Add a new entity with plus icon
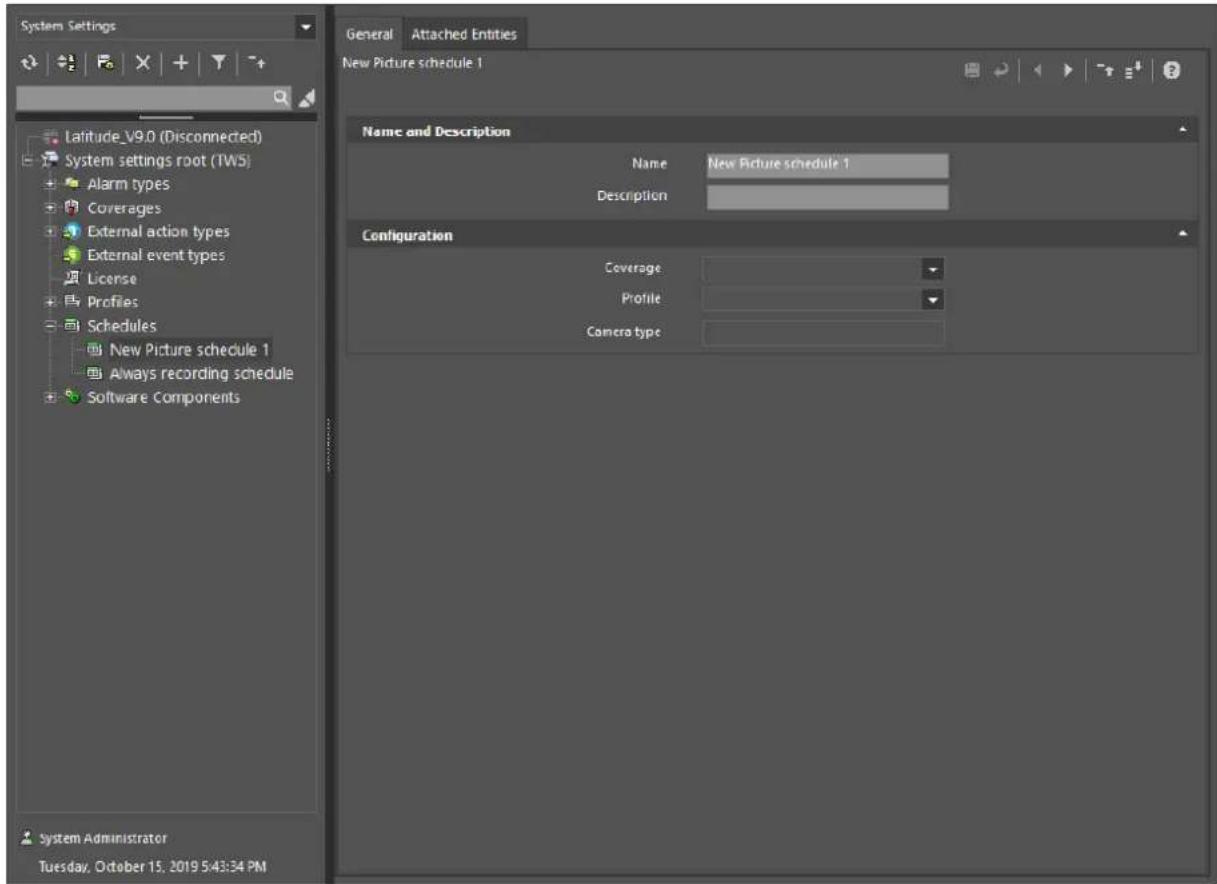Viewport: 1217px width, 884px height. [180, 62]
